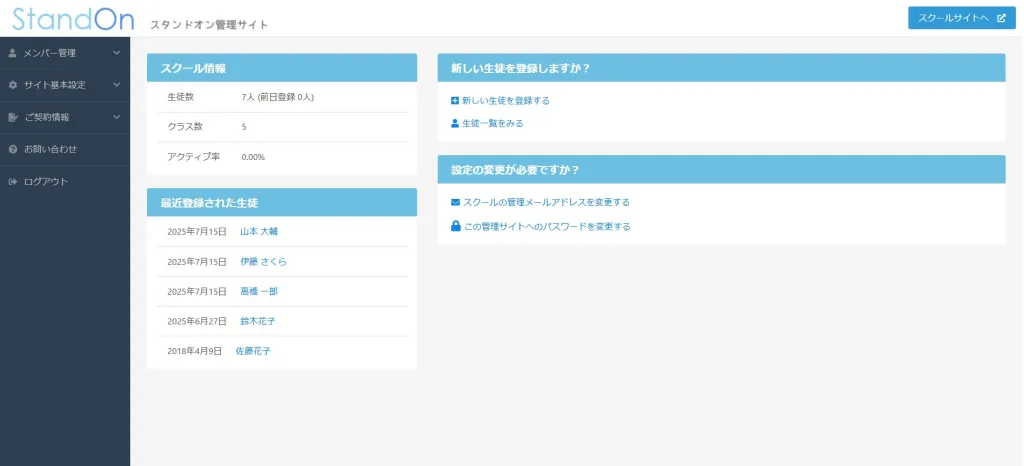
Task: Click the person icon beside メンバー管理
Action: (x=12, y=53)
